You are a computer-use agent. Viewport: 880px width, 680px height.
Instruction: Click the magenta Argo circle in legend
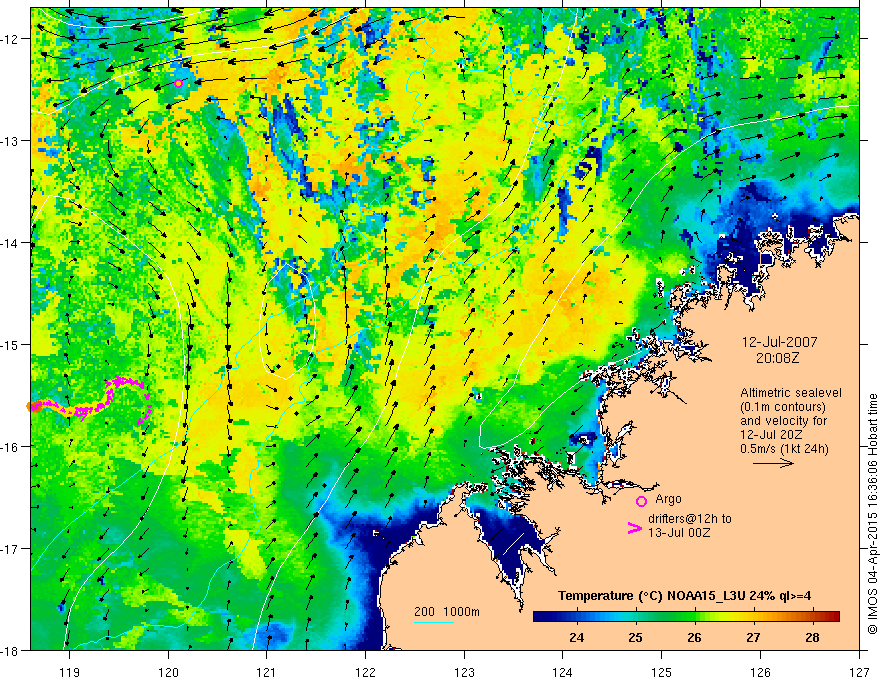tap(641, 501)
